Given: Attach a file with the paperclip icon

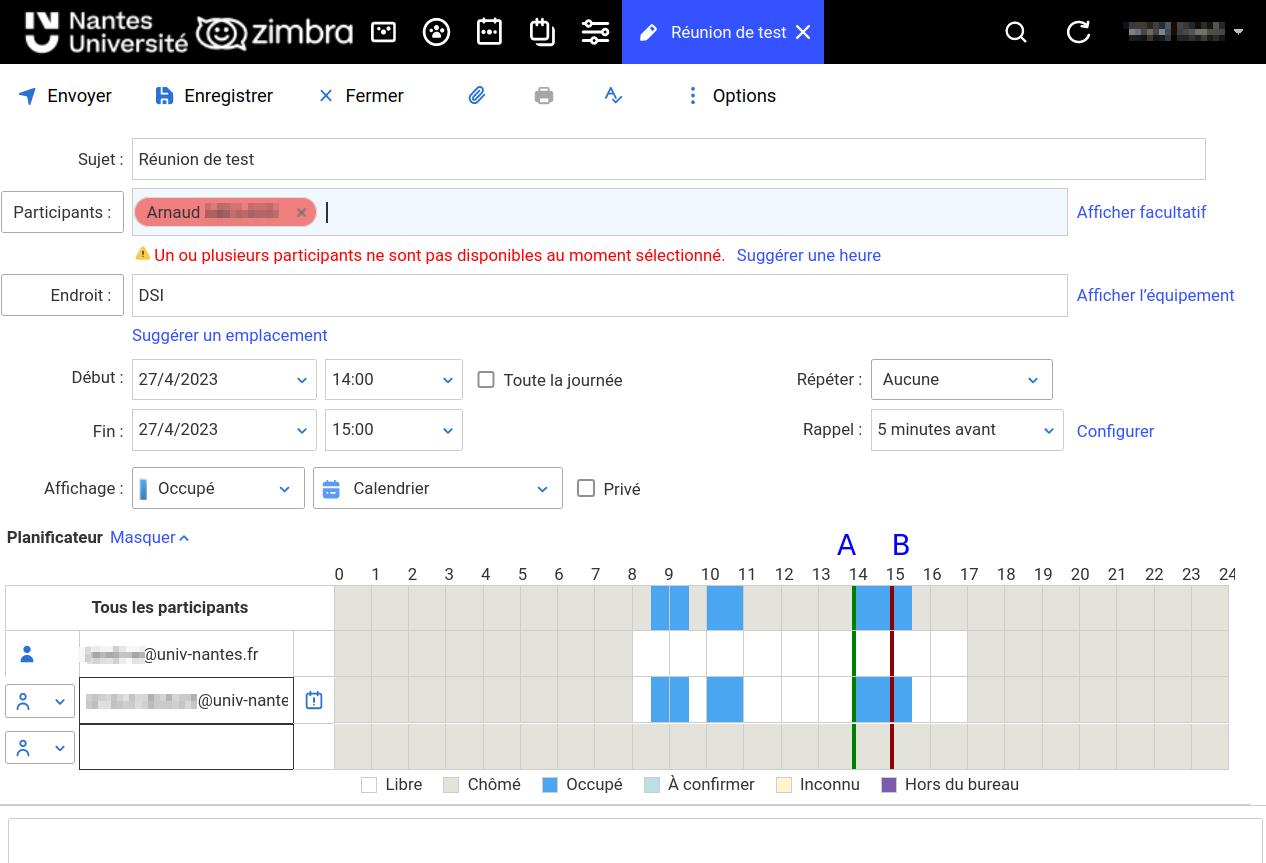Looking at the screenshot, I should coord(477,96).
